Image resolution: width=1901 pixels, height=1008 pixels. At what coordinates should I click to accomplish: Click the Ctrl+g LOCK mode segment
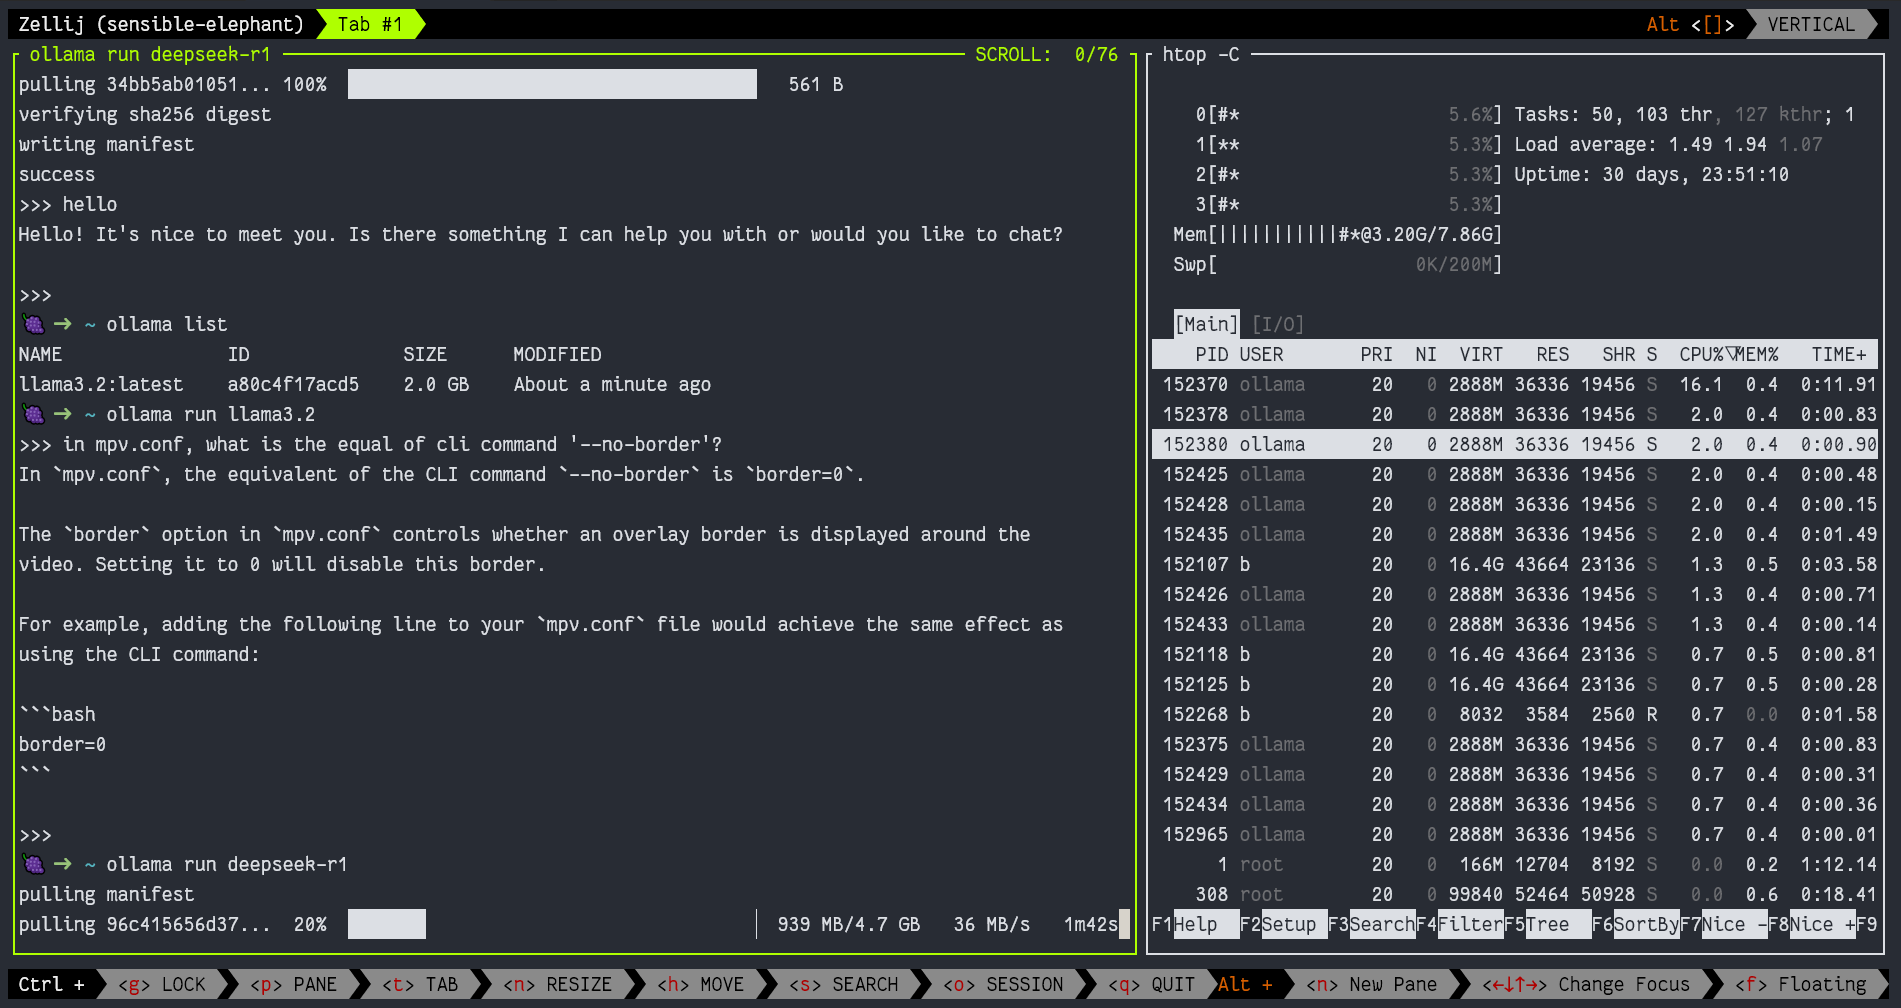[162, 984]
